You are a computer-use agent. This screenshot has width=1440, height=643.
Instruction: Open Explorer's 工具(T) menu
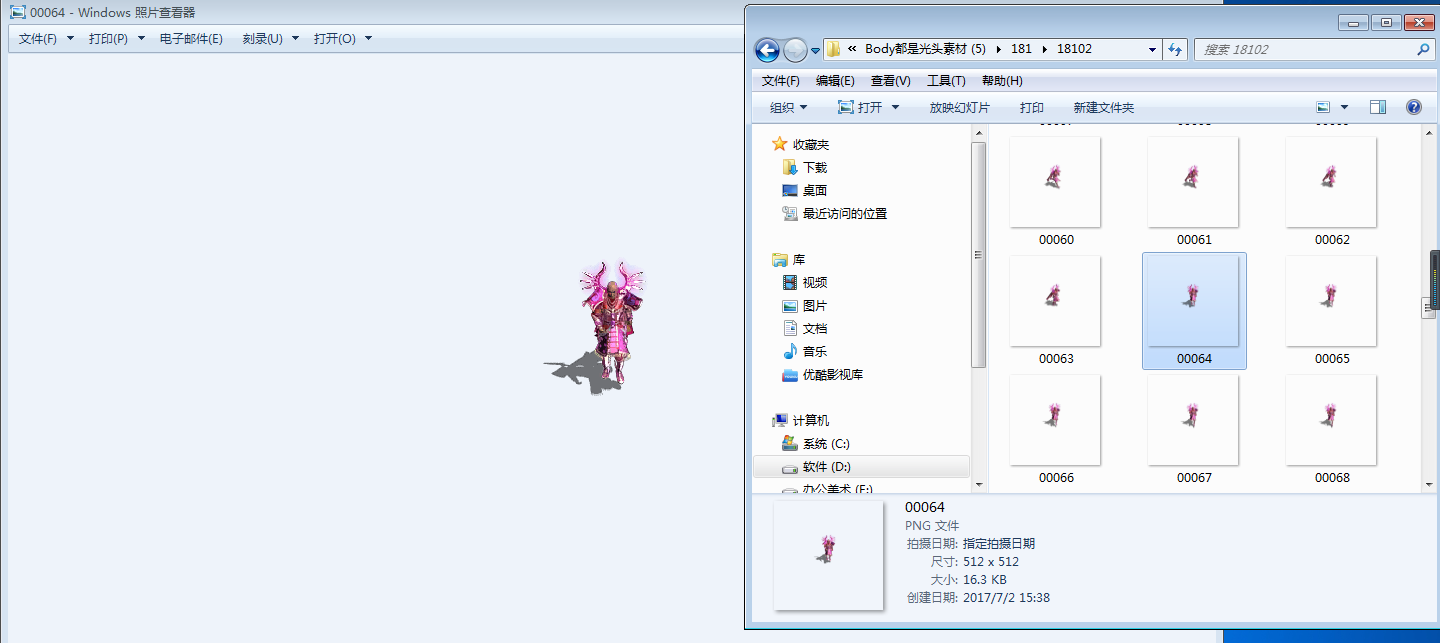[x=946, y=81]
